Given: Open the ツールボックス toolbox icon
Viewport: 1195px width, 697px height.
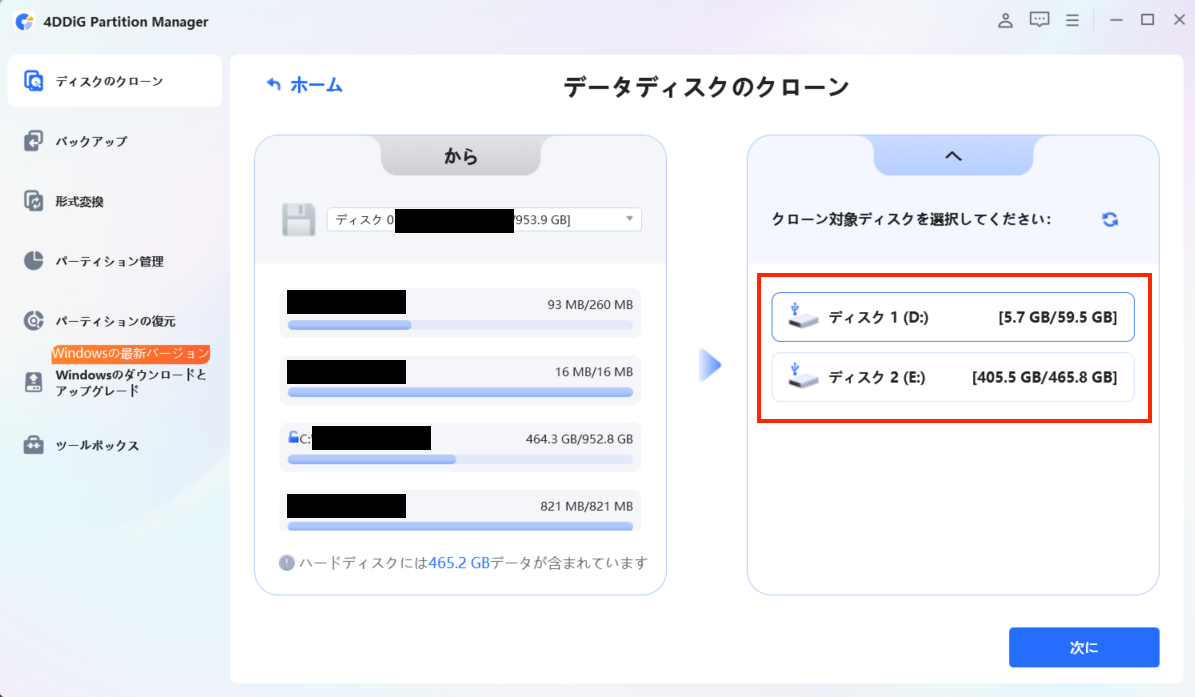Looking at the screenshot, I should click(x=34, y=445).
